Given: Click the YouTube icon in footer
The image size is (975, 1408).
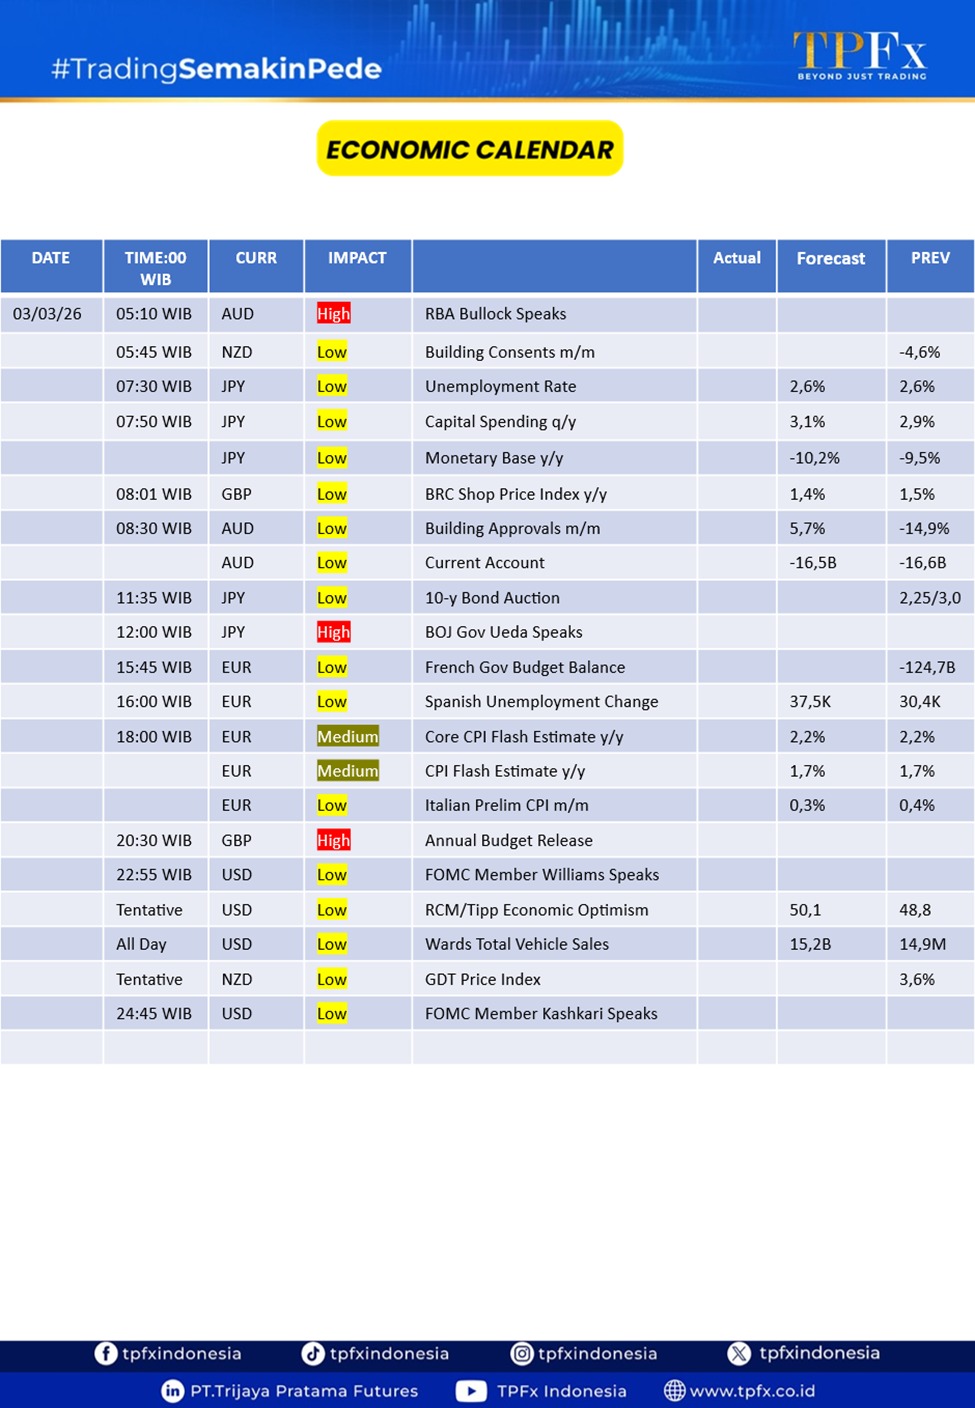Looking at the screenshot, I should click(x=471, y=1391).
